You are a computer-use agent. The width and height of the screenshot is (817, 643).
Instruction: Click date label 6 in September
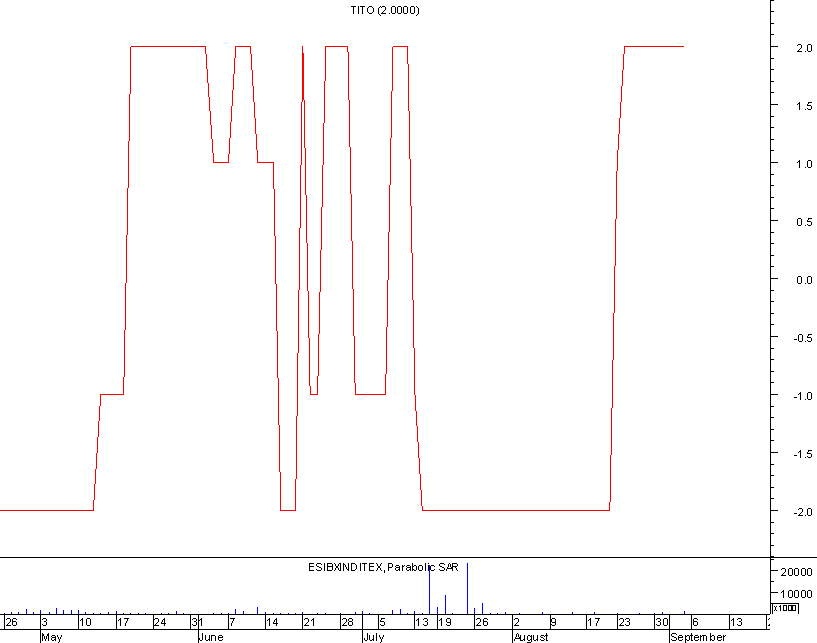point(695,622)
